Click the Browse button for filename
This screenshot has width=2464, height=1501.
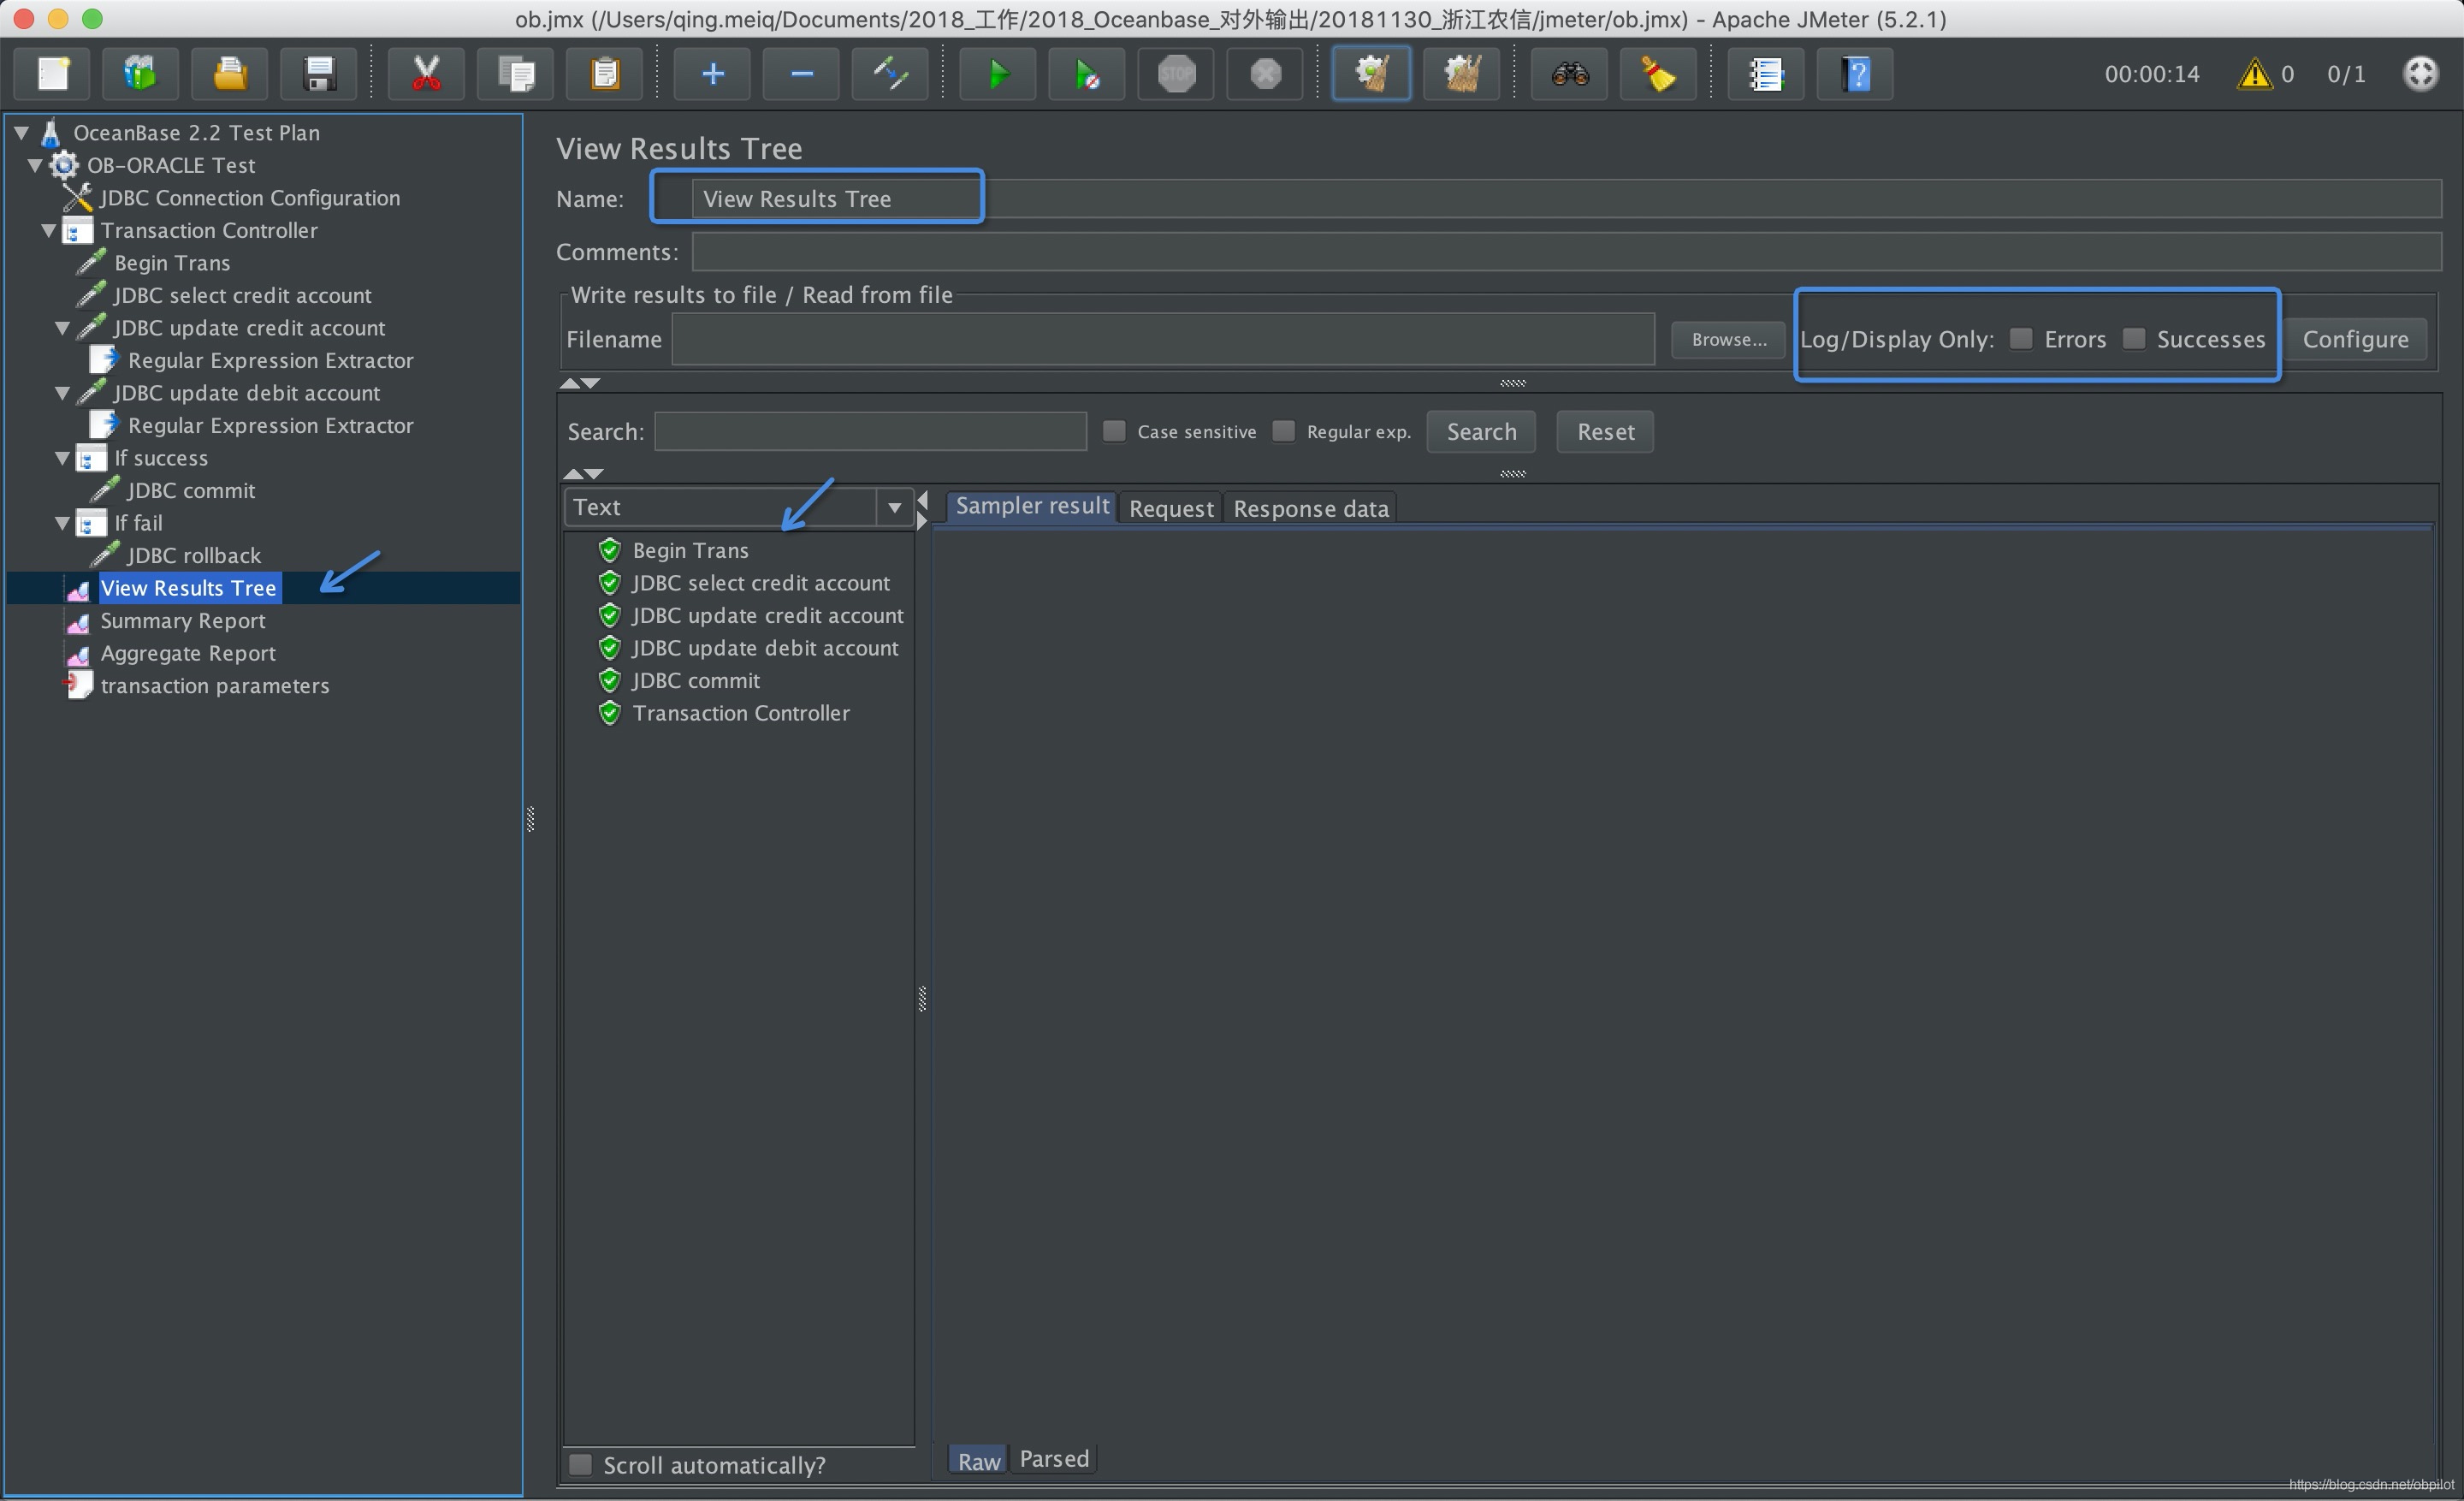1725,338
